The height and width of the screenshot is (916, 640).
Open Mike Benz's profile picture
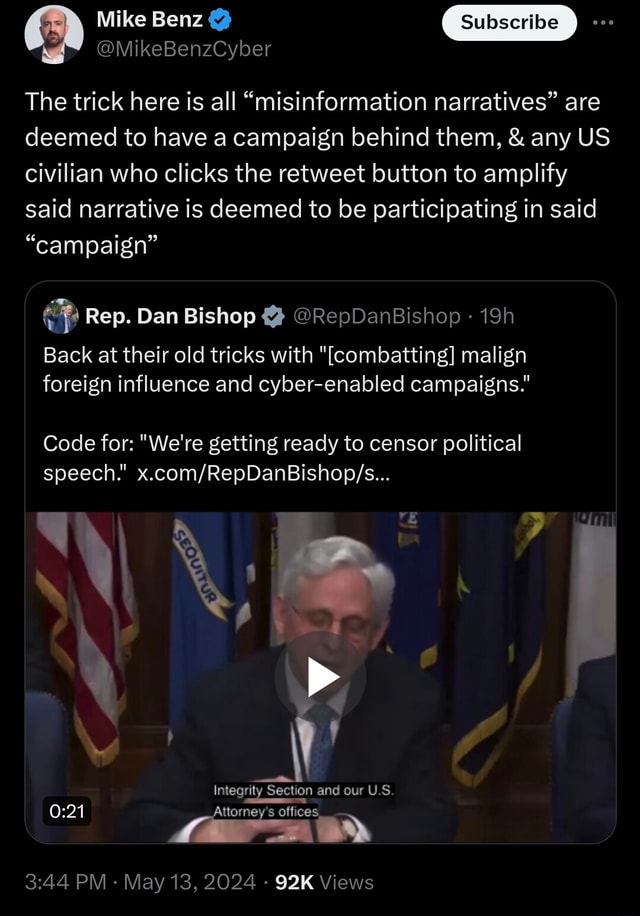(x=54, y=35)
